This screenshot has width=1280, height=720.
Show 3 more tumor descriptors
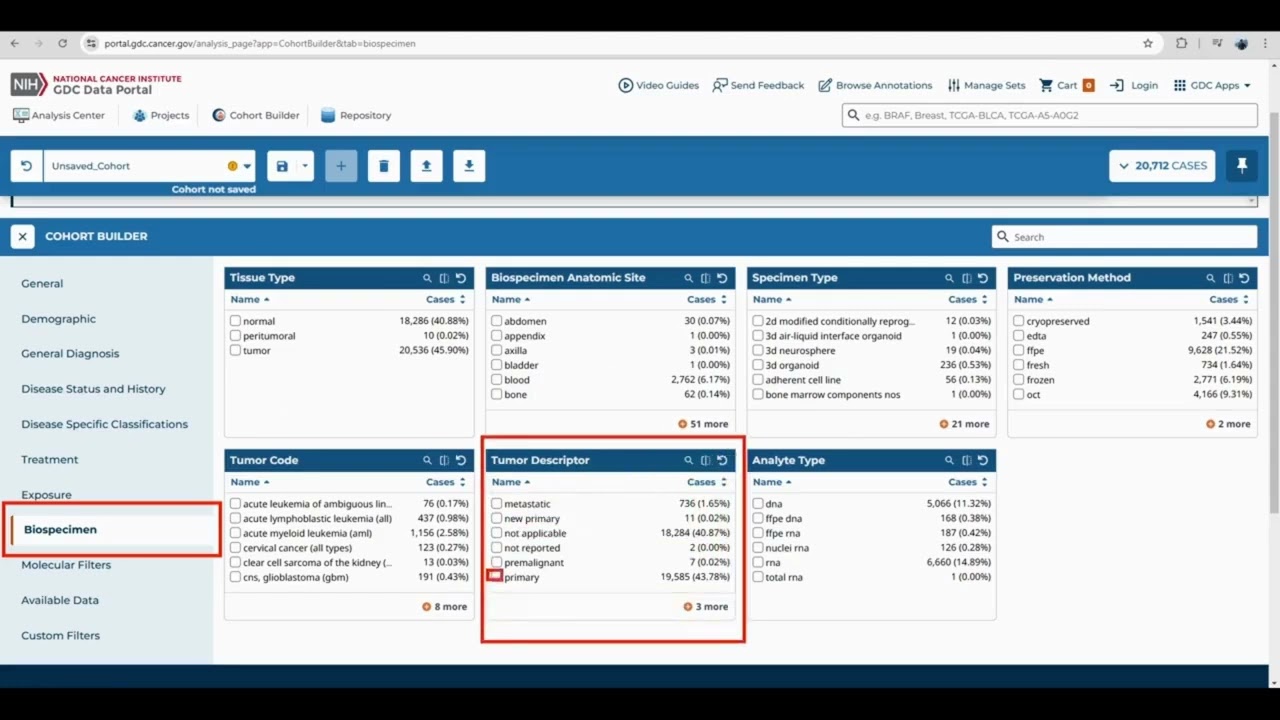pyautogui.click(x=706, y=606)
